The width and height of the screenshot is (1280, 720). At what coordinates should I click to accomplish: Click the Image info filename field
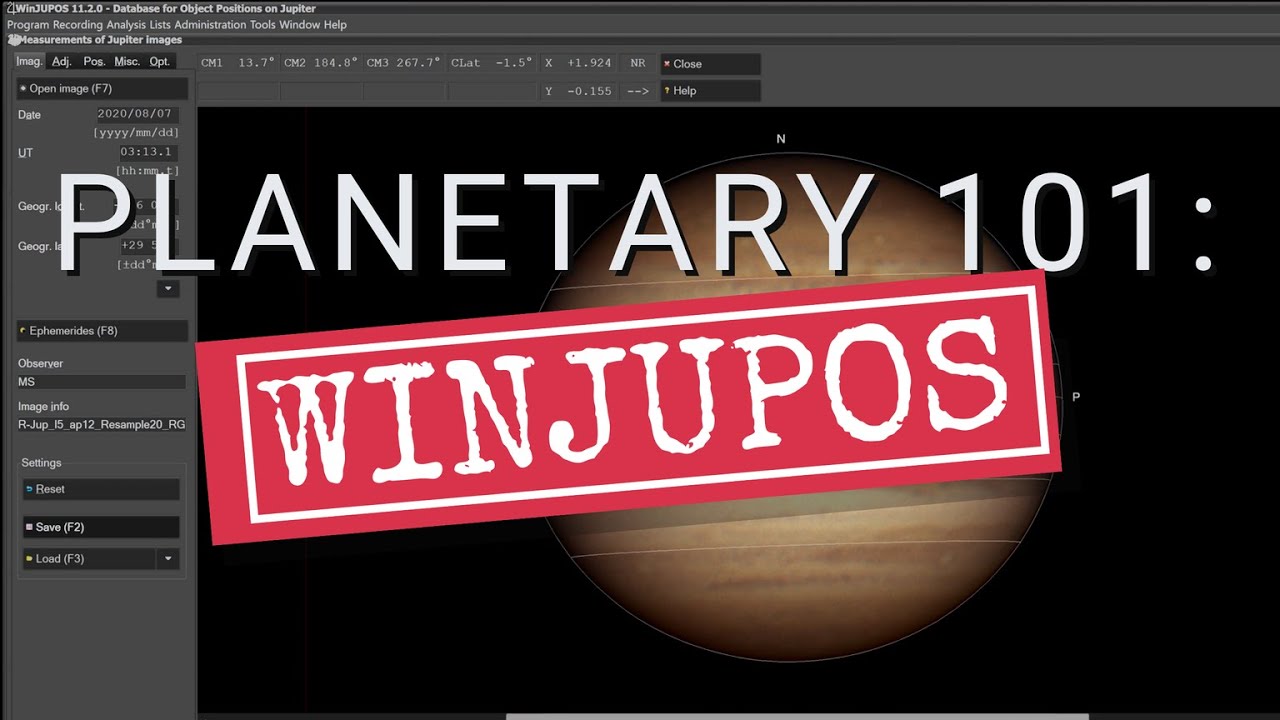click(x=101, y=425)
